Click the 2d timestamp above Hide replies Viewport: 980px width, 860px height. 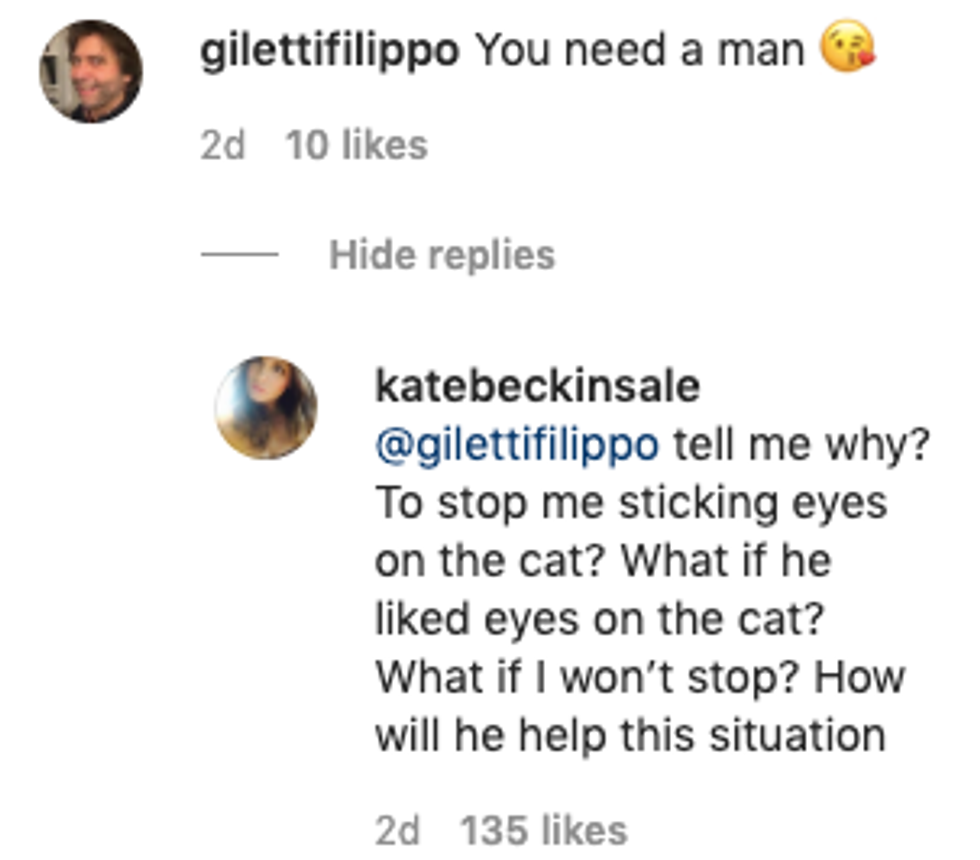pyautogui.click(x=222, y=146)
